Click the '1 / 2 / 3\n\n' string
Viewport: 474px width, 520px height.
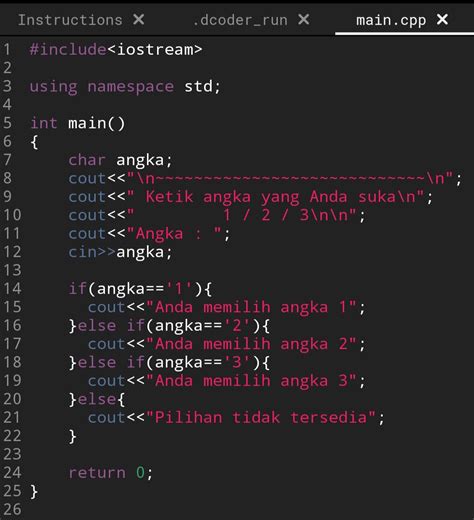point(291,215)
